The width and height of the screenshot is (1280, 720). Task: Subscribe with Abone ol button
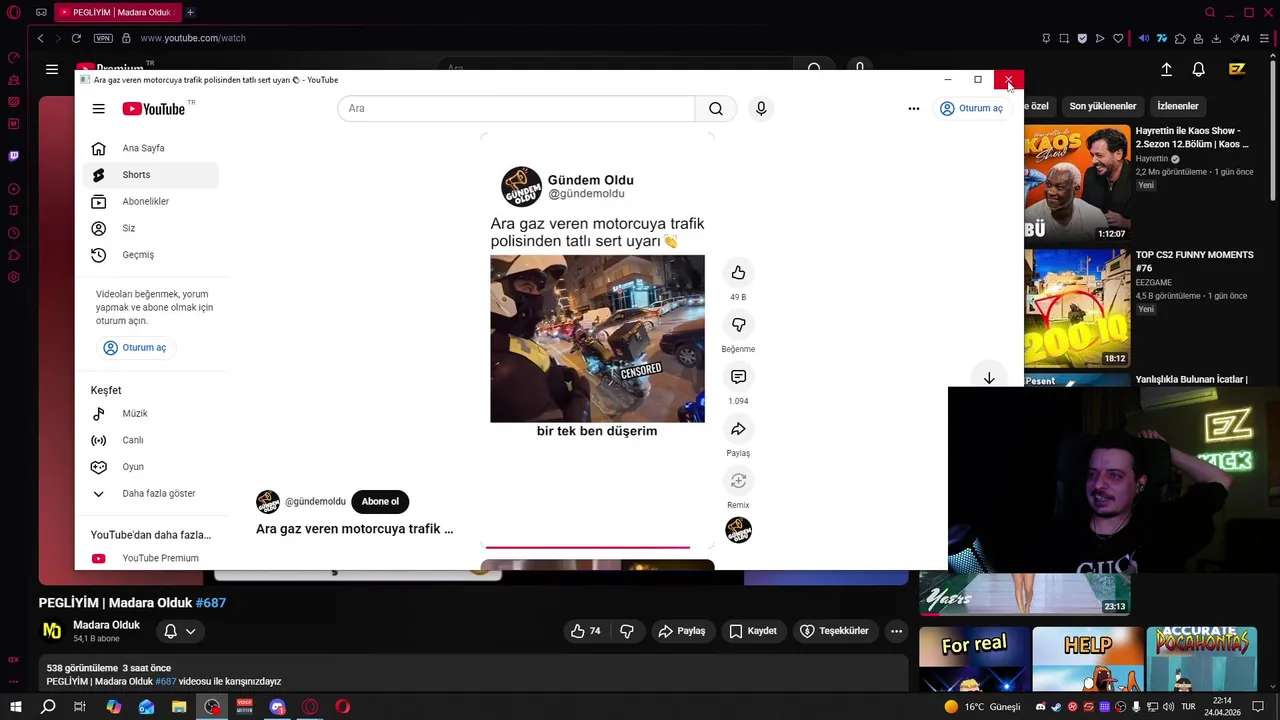click(x=380, y=502)
